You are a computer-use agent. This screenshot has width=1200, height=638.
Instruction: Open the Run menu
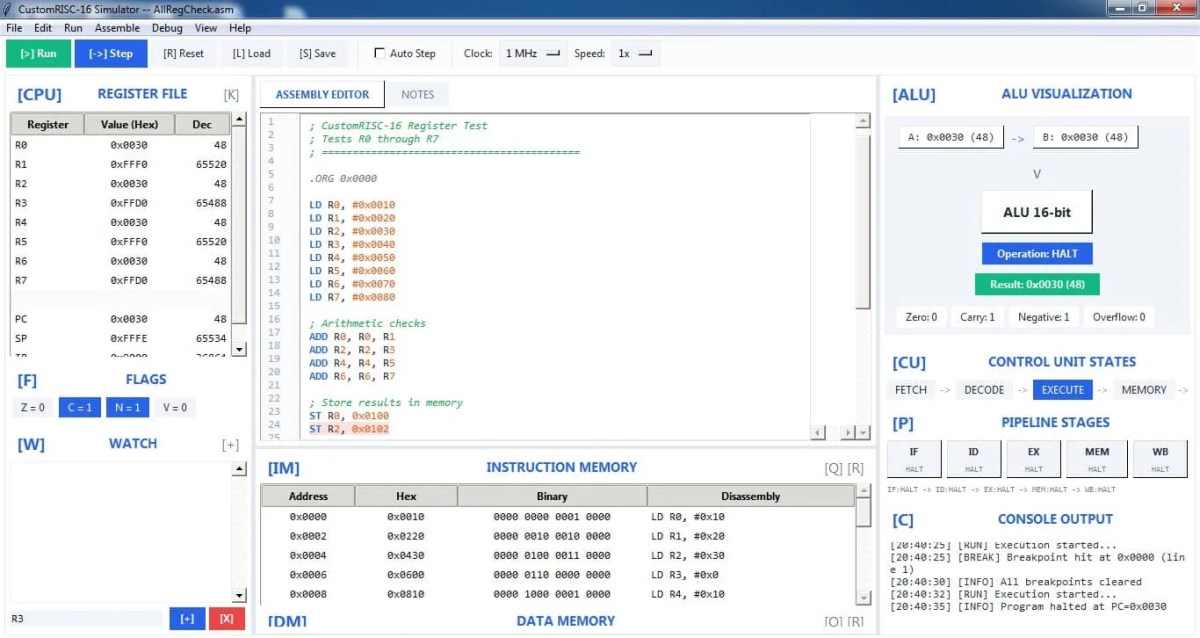[x=73, y=28]
